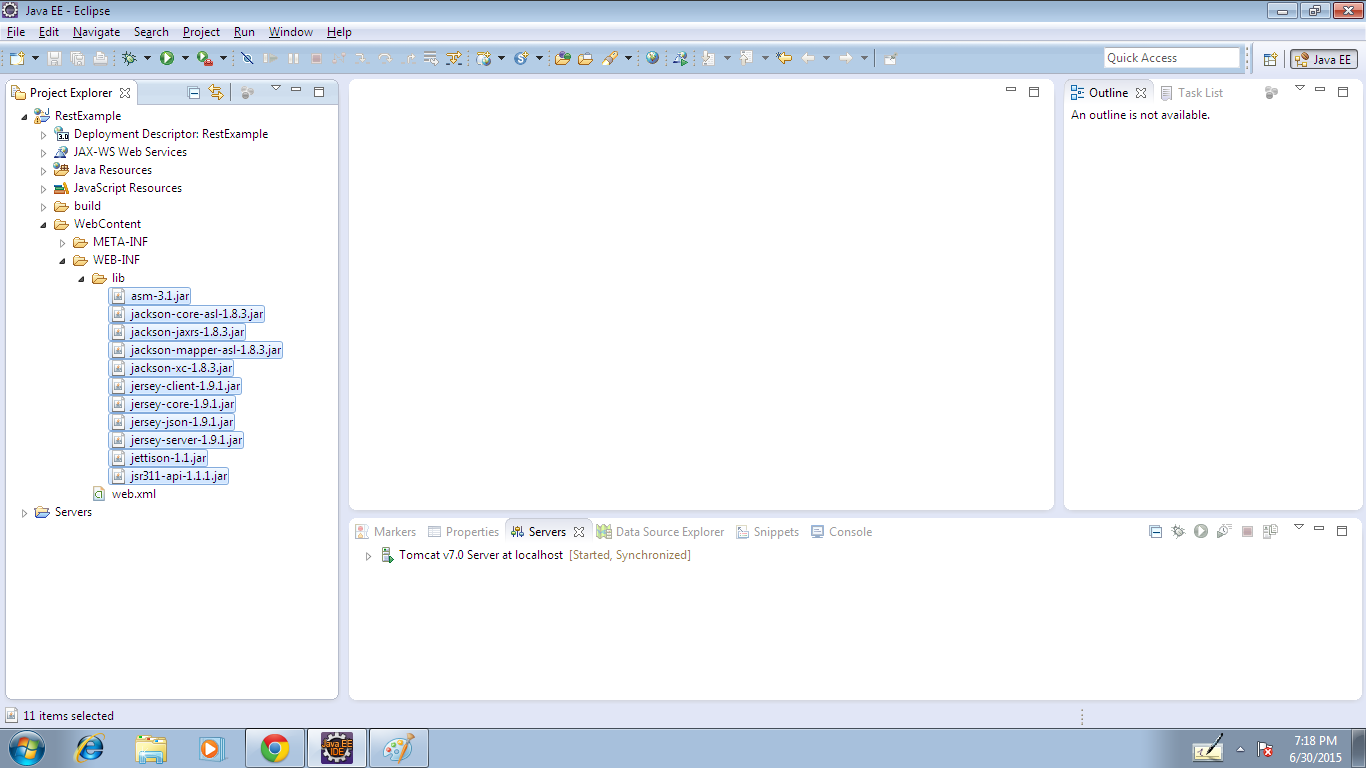
Task: Click the Debug bug icon in main toolbar
Action: tap(129, 59)
